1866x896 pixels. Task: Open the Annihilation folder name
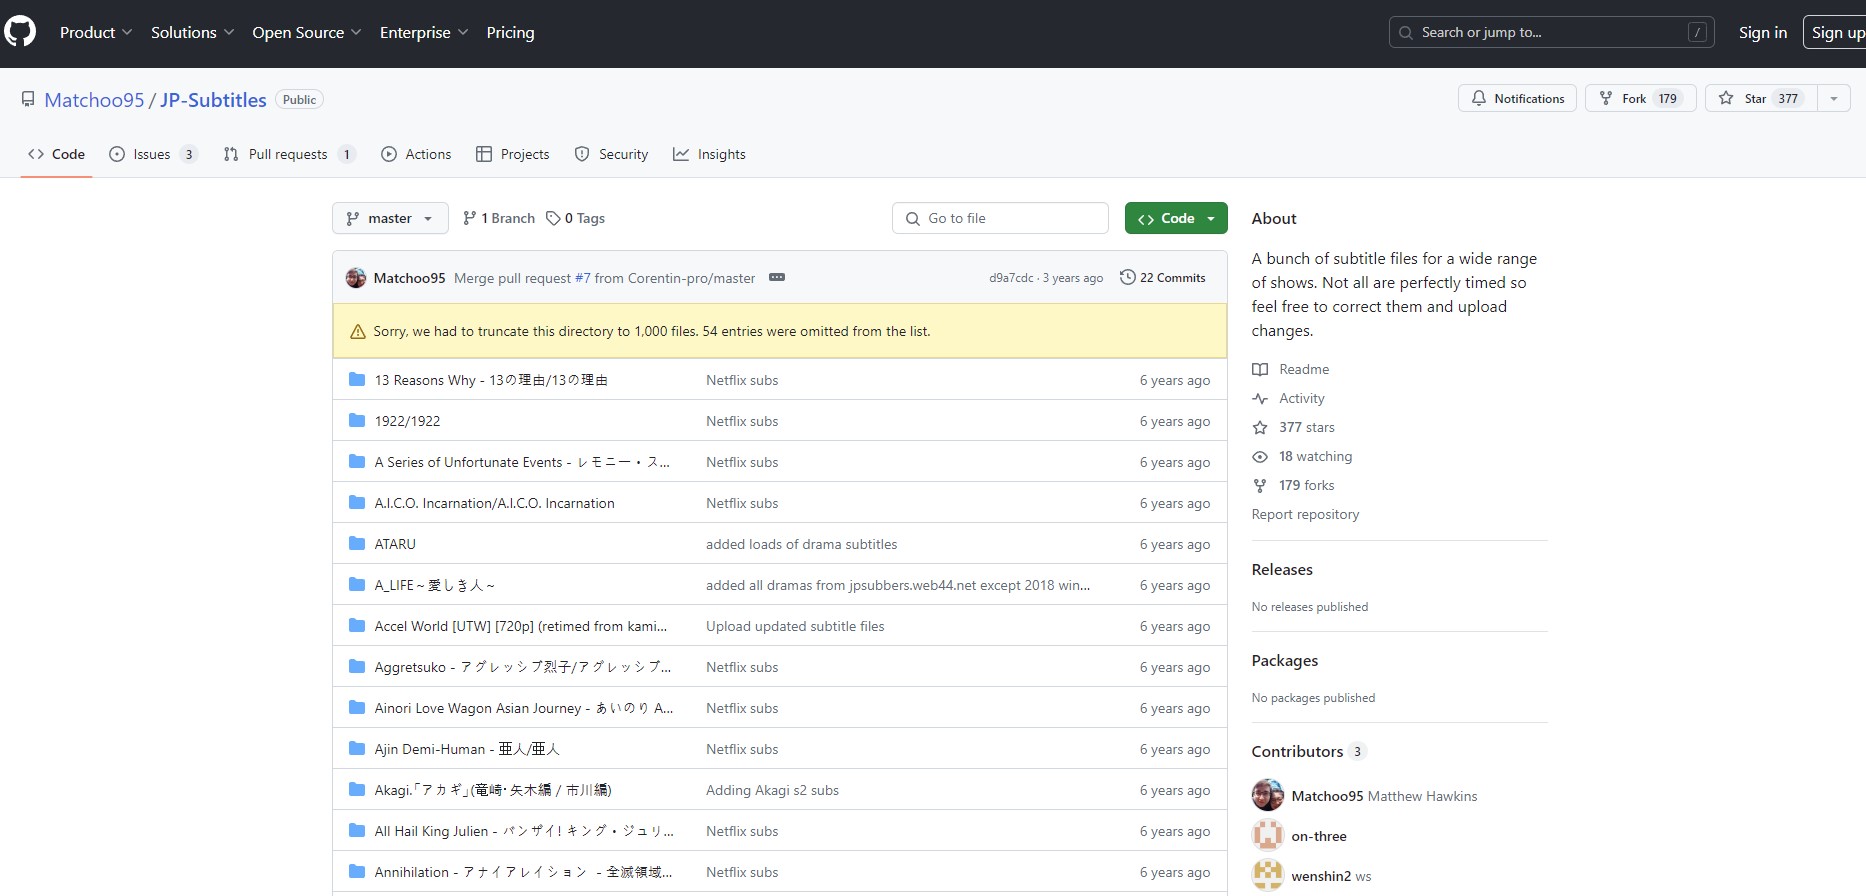point(523,872)
